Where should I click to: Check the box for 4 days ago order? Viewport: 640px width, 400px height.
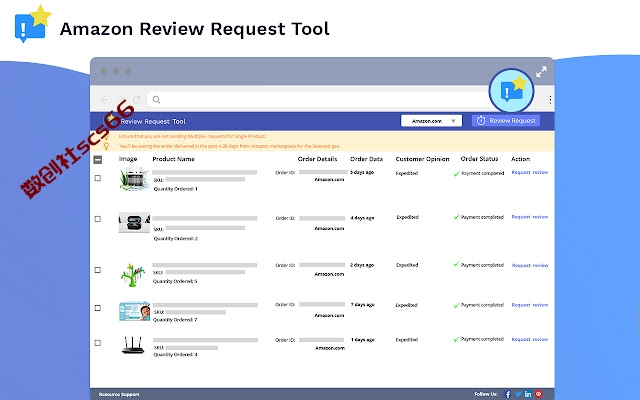[x=98, y=219]
